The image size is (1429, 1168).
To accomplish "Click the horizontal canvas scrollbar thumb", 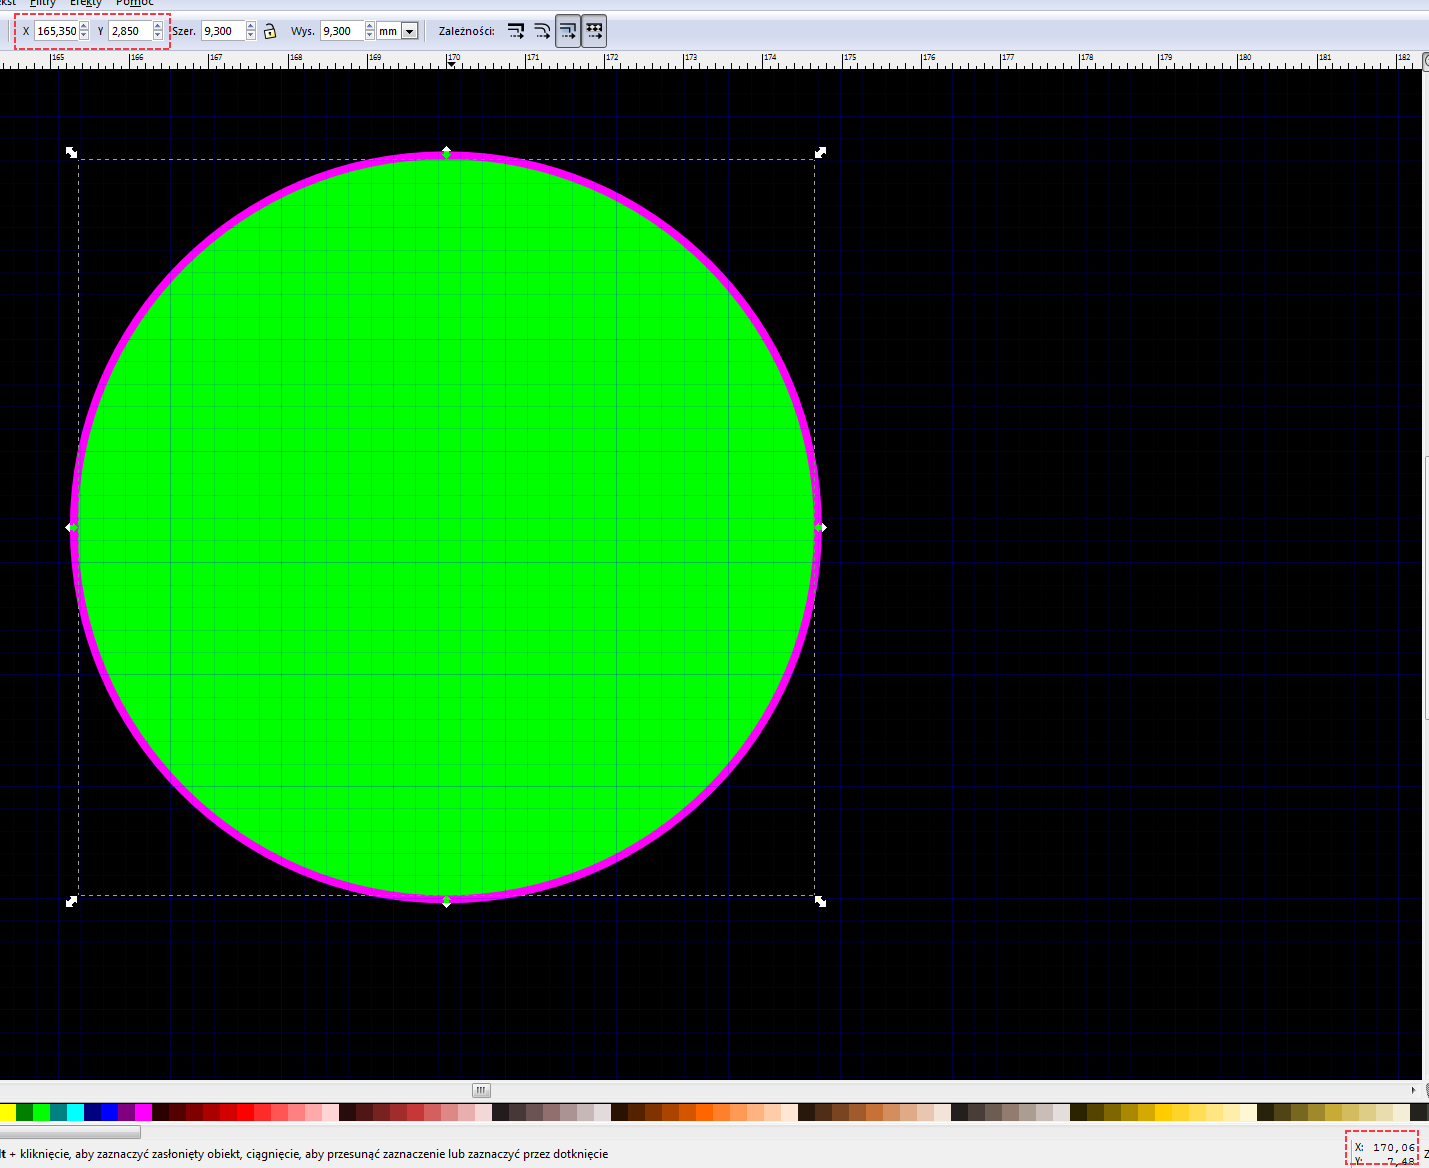I will [x=481, y=1090].
